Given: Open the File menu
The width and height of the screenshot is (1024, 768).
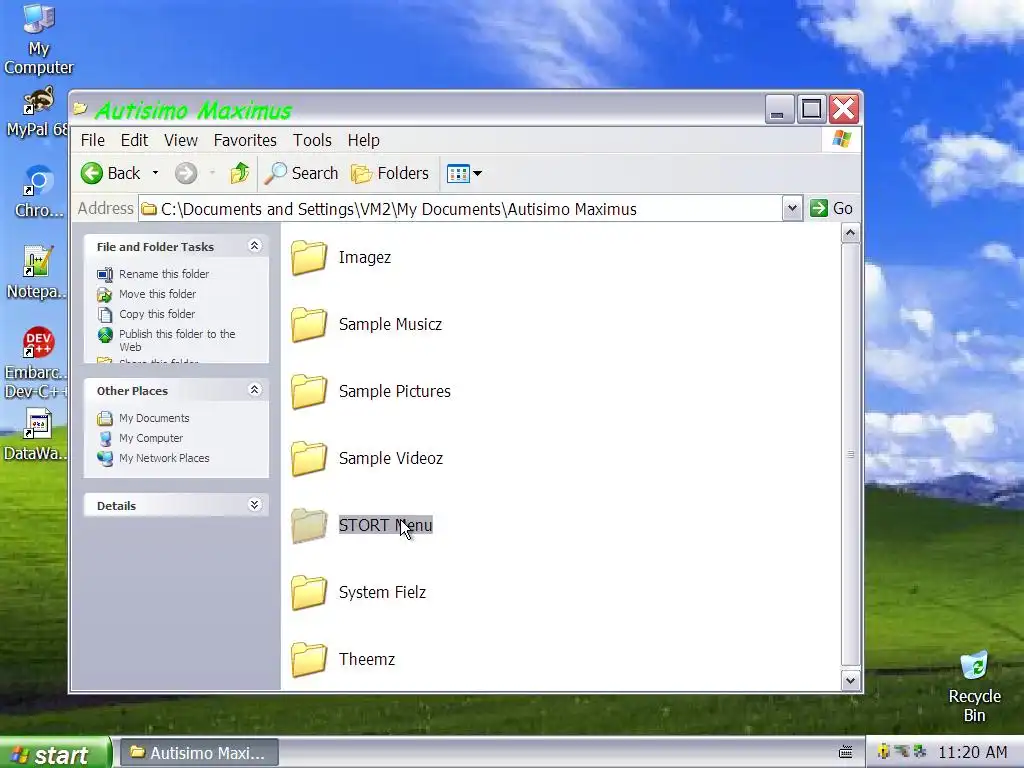Looking at the screenshot, I should tap(93, 140).
